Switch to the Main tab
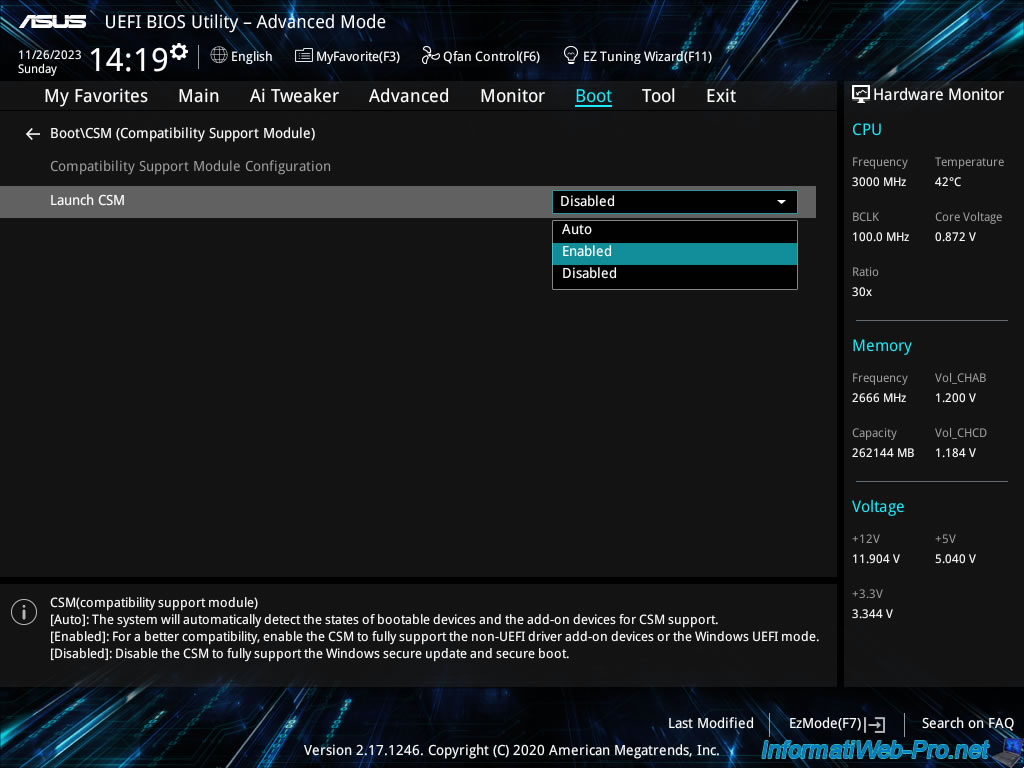The height and width of the screenshot is (768, 1024). pos(199,96)
